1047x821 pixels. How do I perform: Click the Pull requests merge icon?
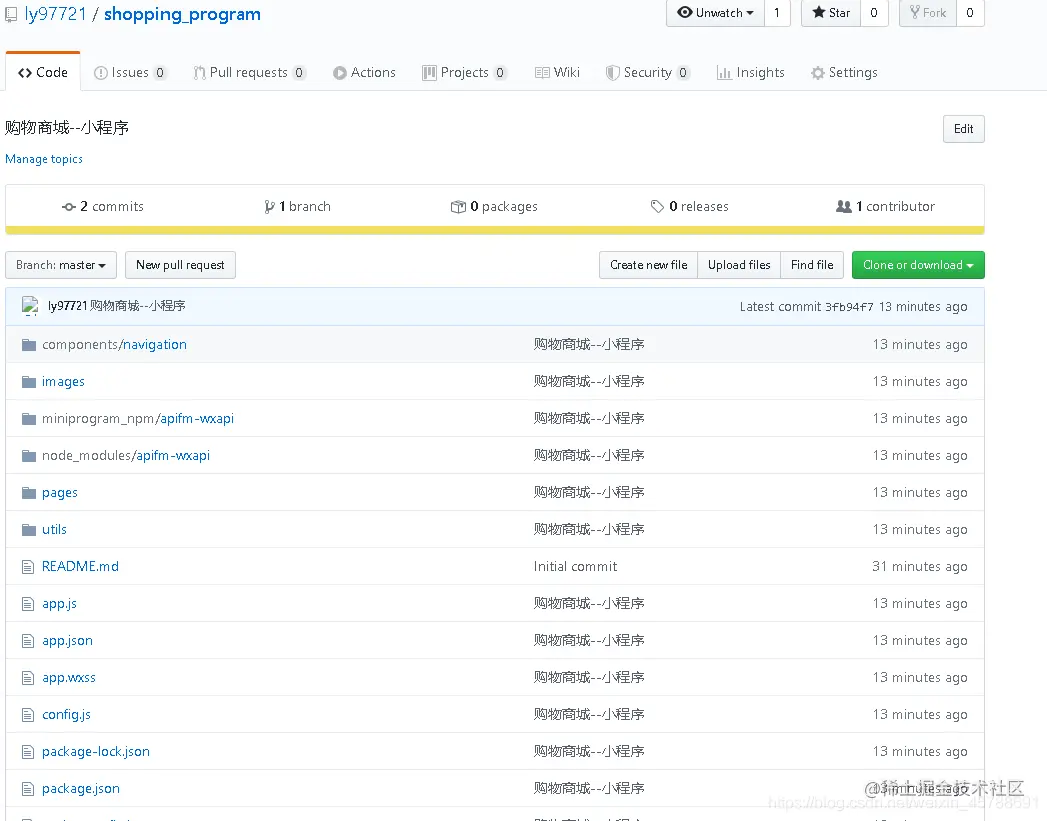pyautogui.click(x=199, y=73)
